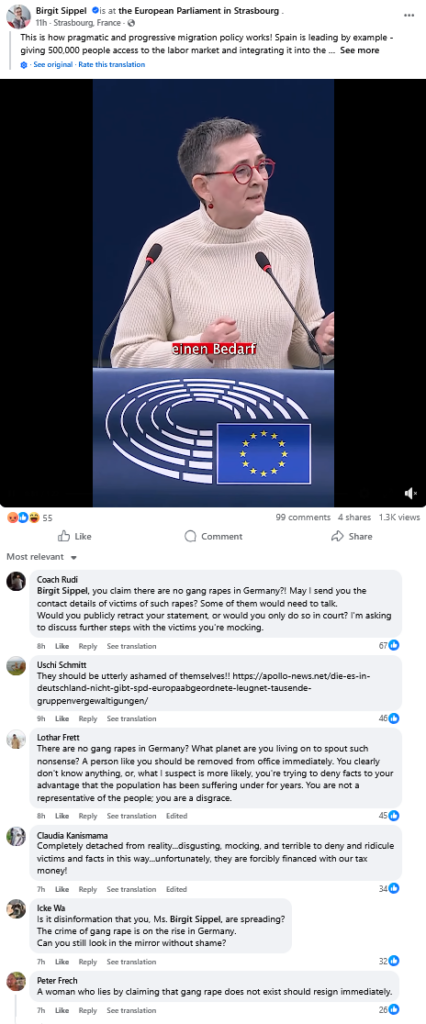The image size is (426, 1024).
Task: Click the Like thumbs-up button under the post
Action: point(74,536)
